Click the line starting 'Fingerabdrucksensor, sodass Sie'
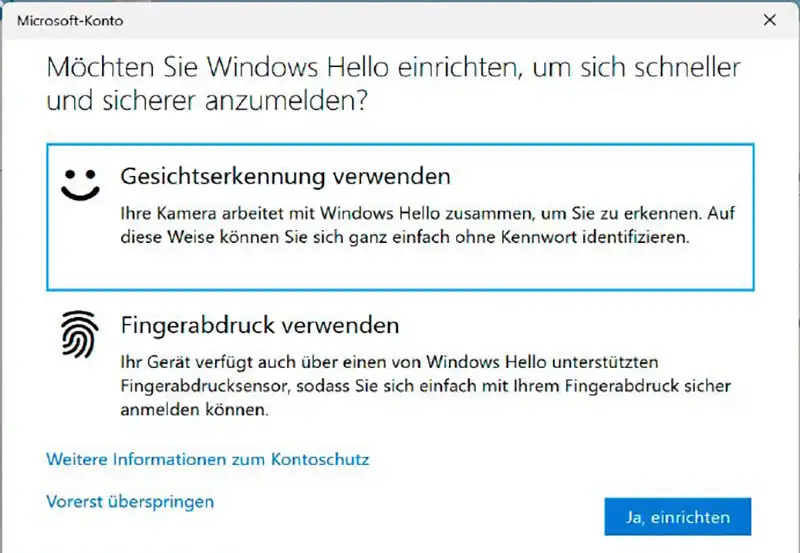 click(426, 386)
